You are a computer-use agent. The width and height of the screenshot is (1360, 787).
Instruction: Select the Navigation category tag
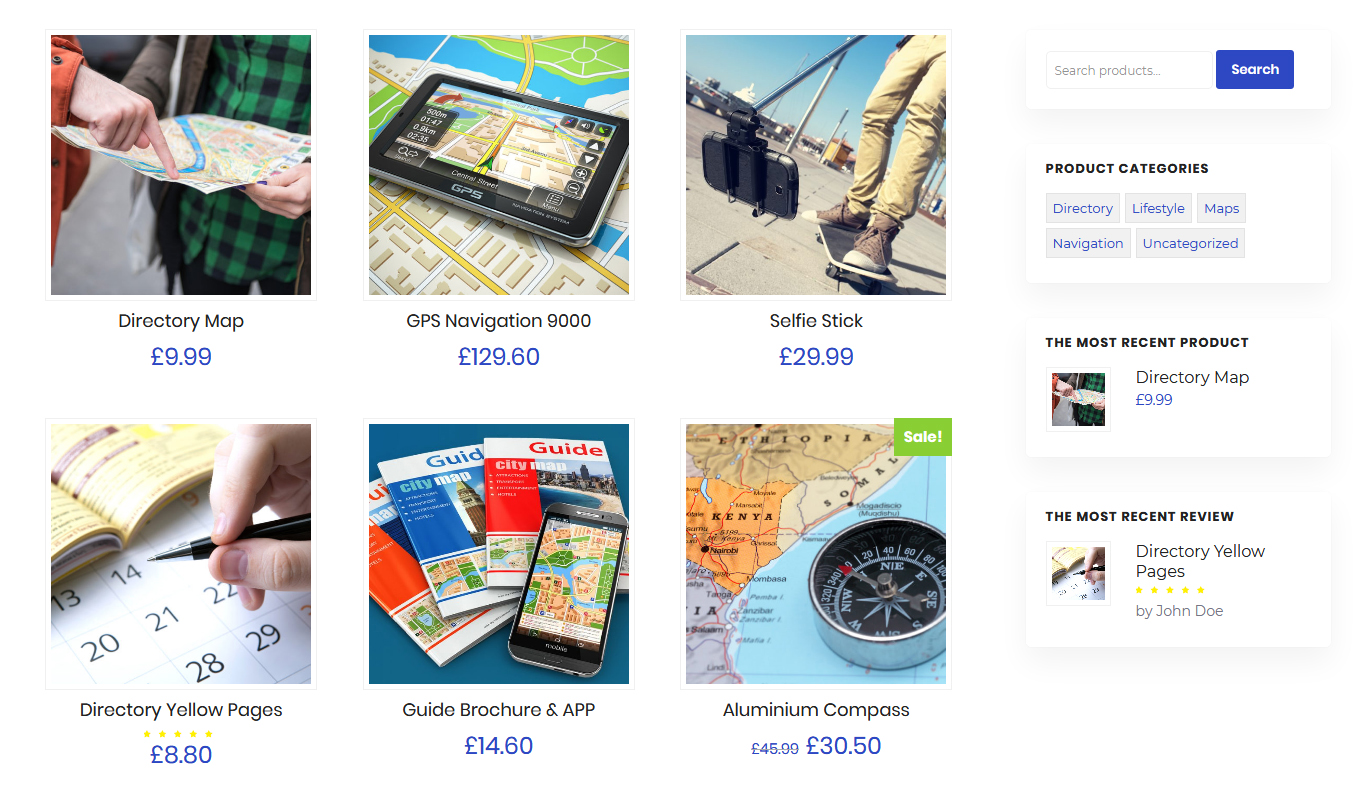pos(1088,243)
